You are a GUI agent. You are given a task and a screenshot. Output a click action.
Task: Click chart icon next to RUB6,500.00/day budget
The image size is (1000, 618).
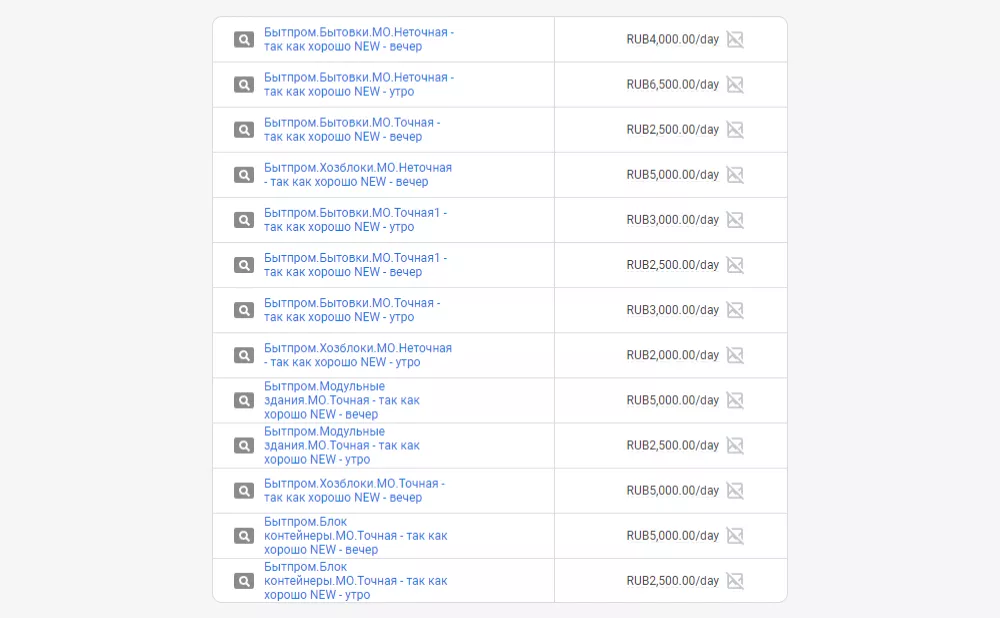pos(735,85)
